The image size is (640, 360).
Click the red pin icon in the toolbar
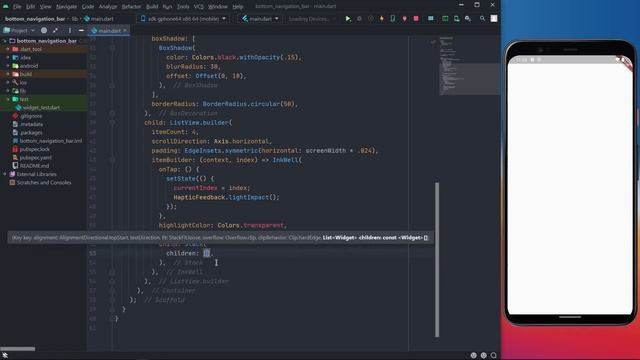click(404, 19)
